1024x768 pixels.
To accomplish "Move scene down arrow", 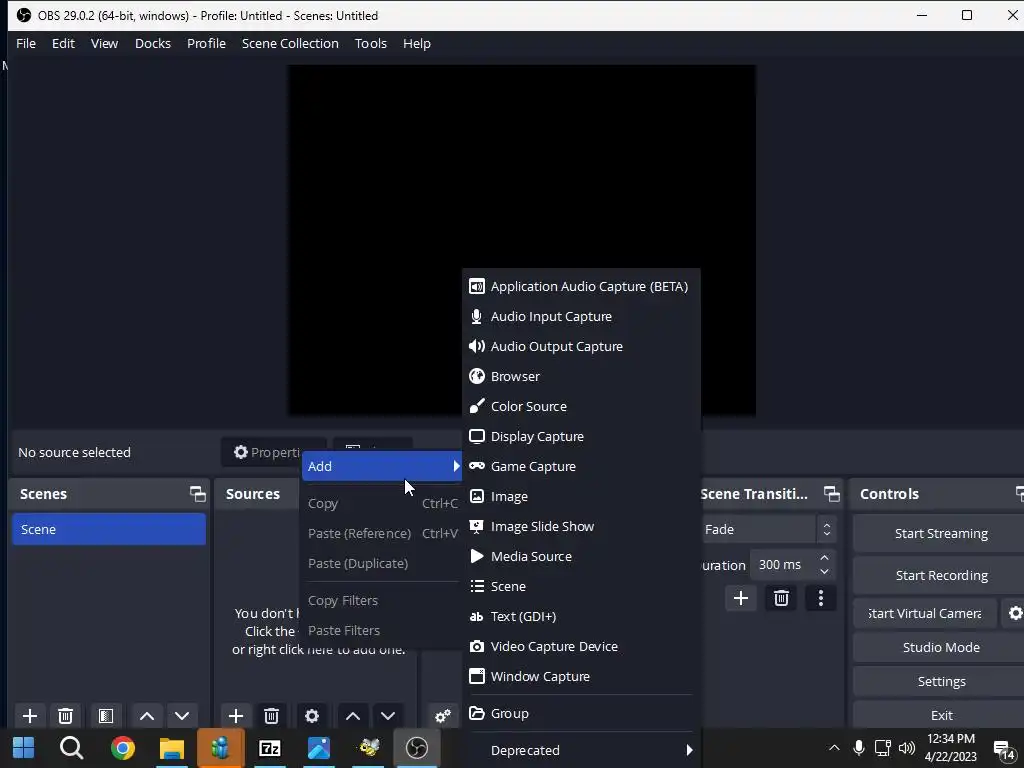I will pyautogui.click(x=182, y=716).
